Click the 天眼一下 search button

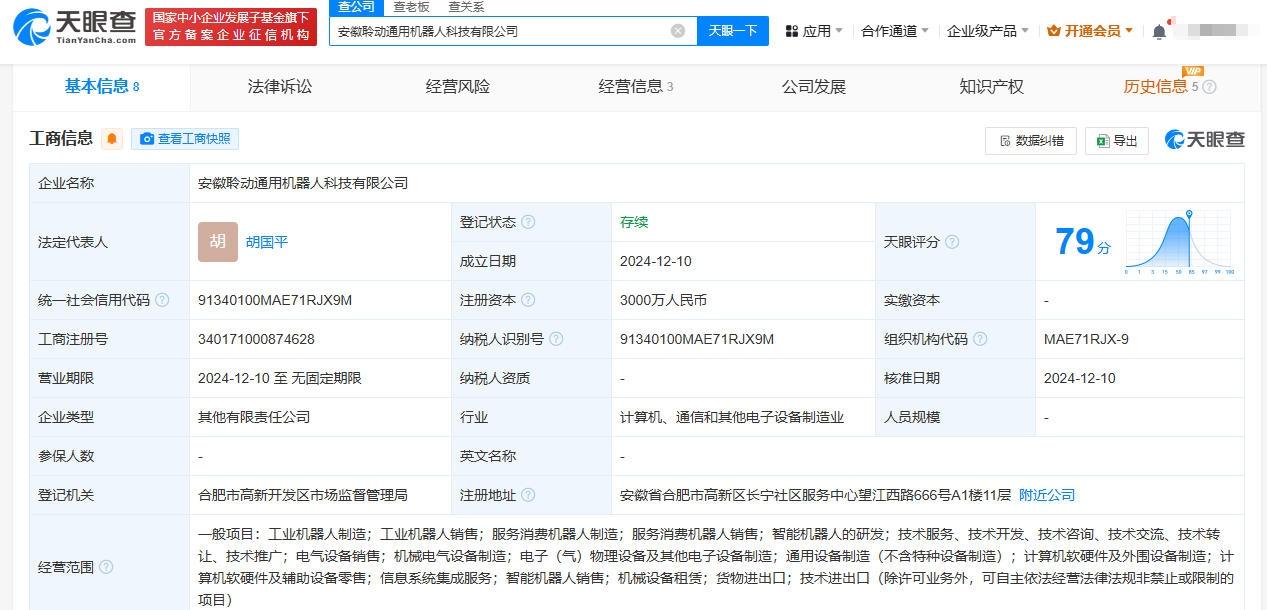(x=733, y=31)
